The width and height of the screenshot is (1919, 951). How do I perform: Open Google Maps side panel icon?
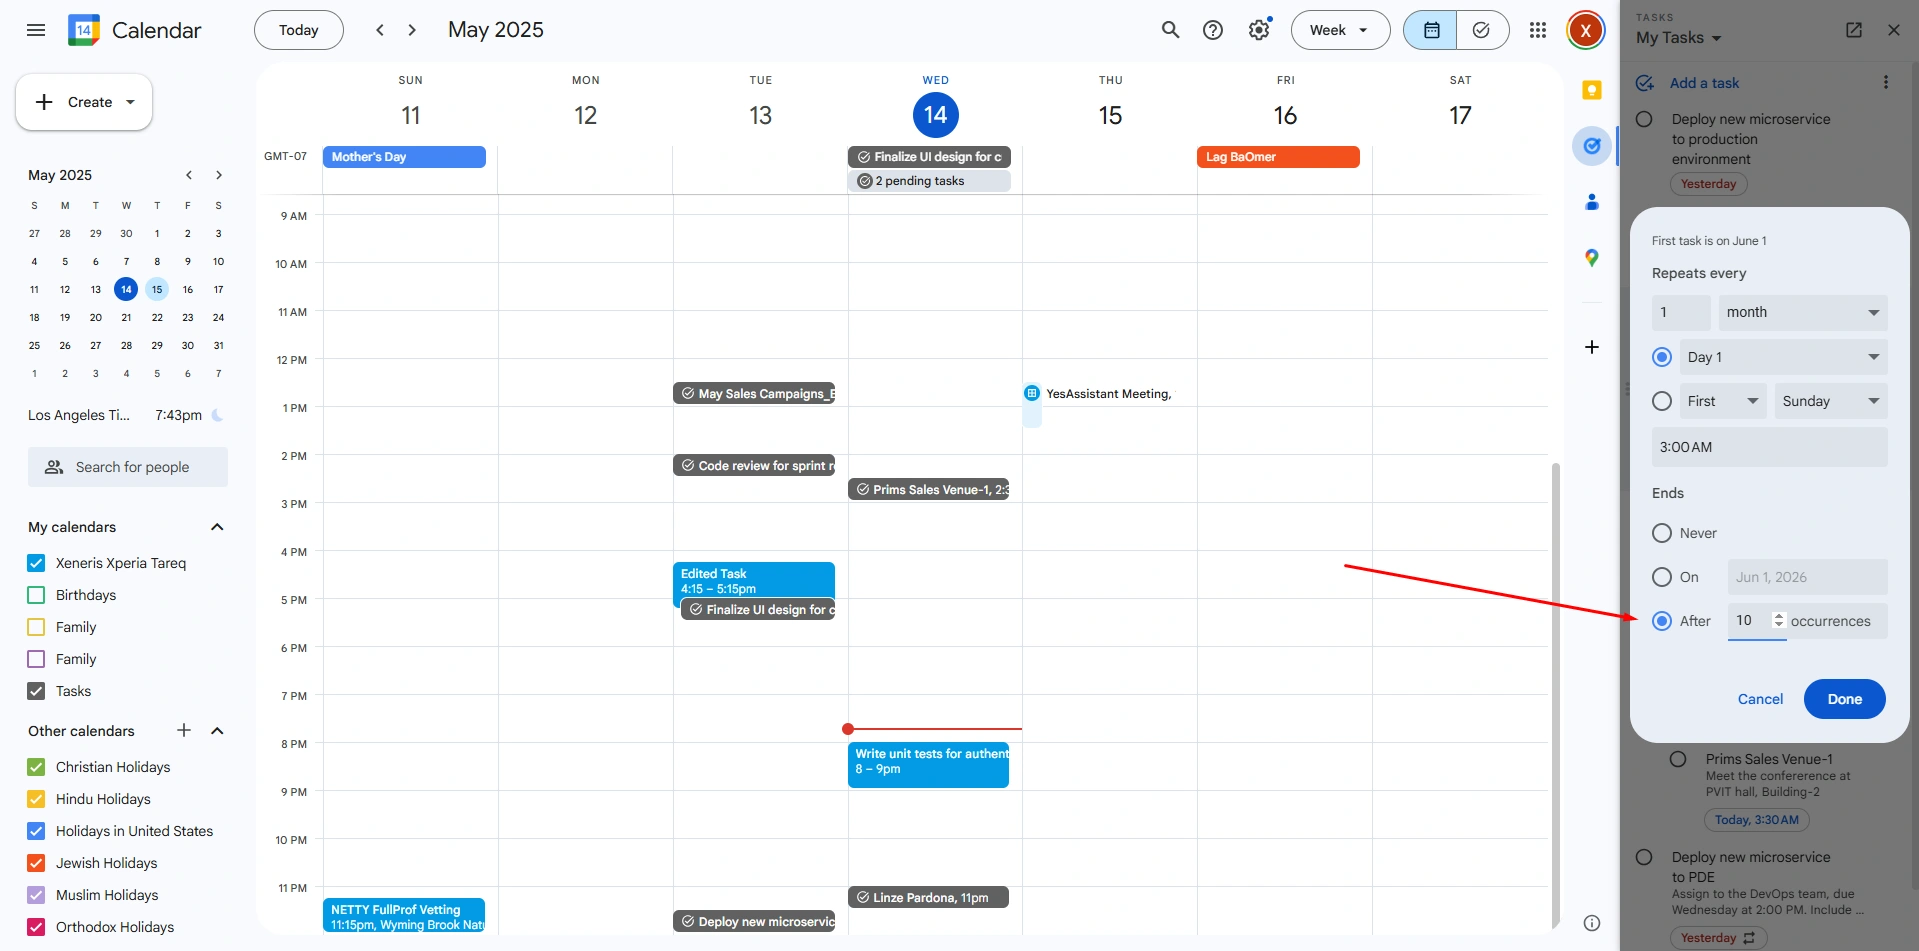[x=1592, y=258]
